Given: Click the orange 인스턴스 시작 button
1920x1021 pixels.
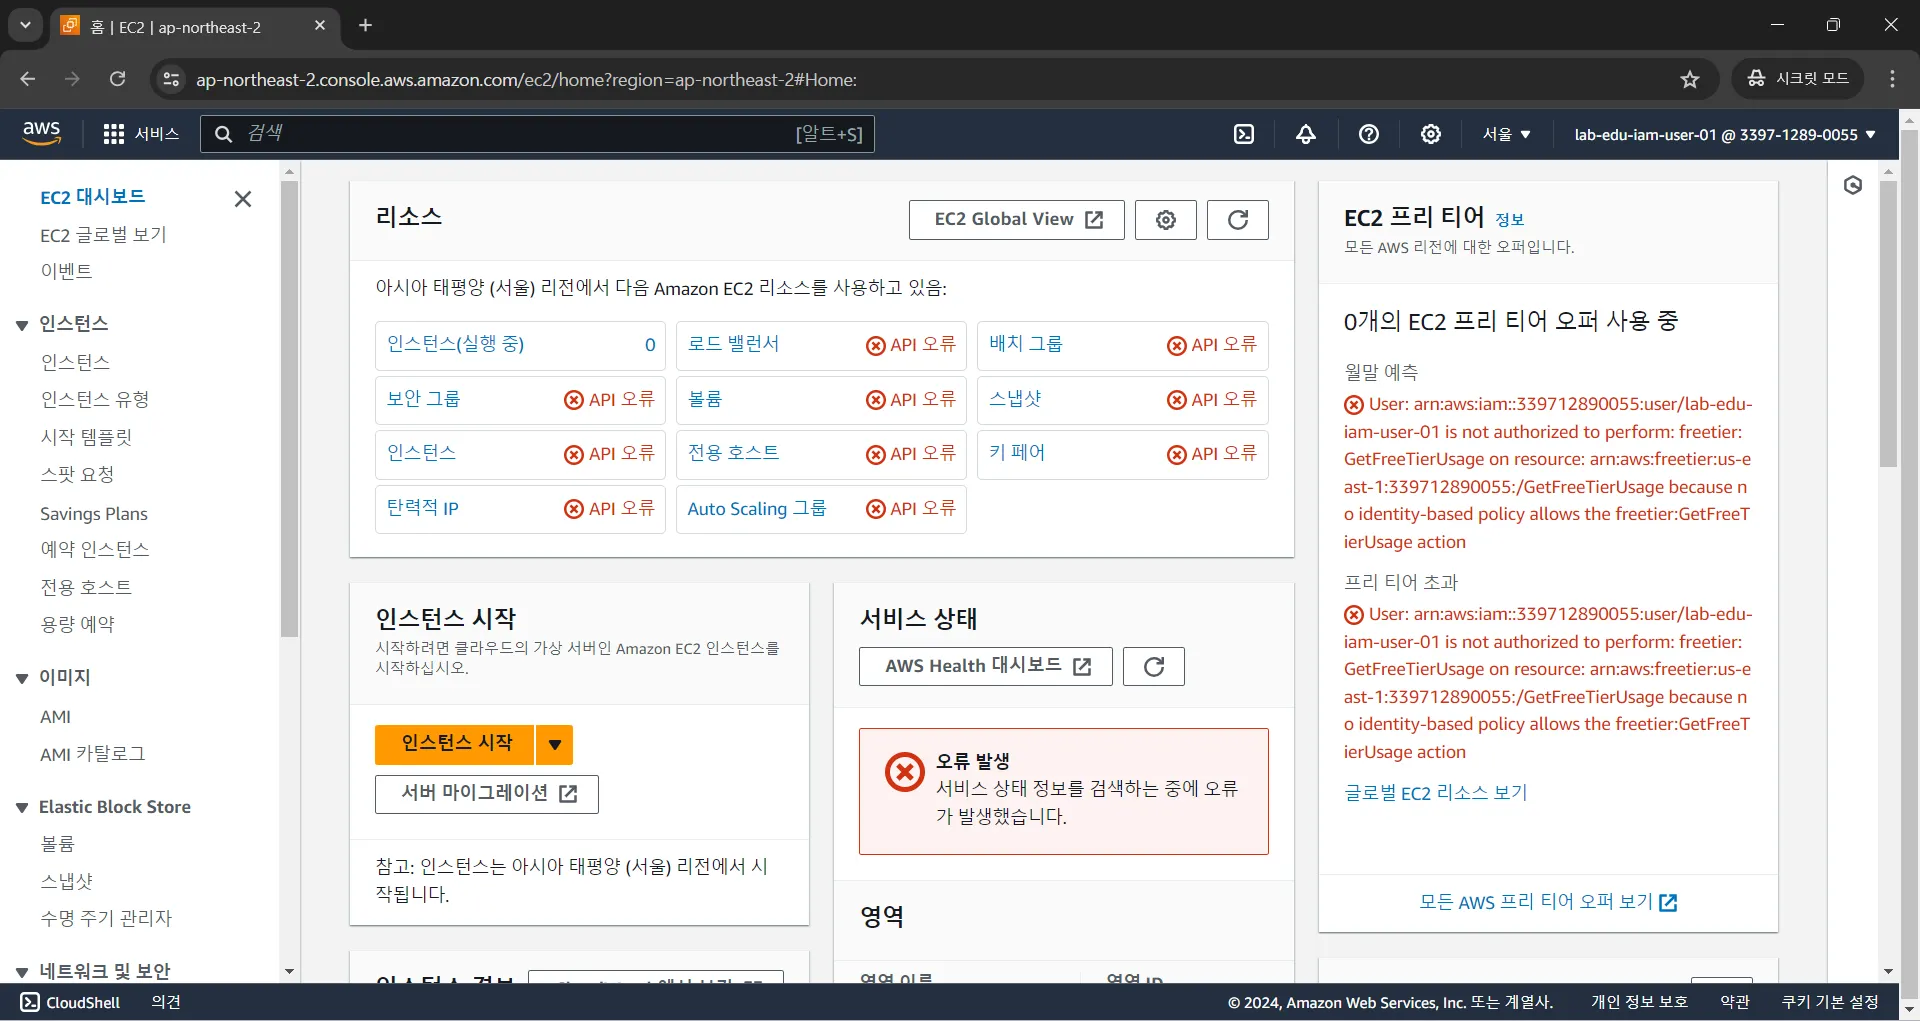Looking at the screenshot, I should click(455, 744).
